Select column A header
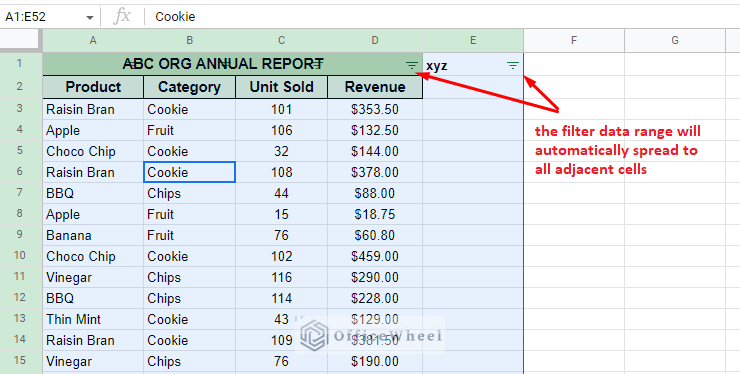The height and width of the screenshot is (374, 740). [93, 41]
